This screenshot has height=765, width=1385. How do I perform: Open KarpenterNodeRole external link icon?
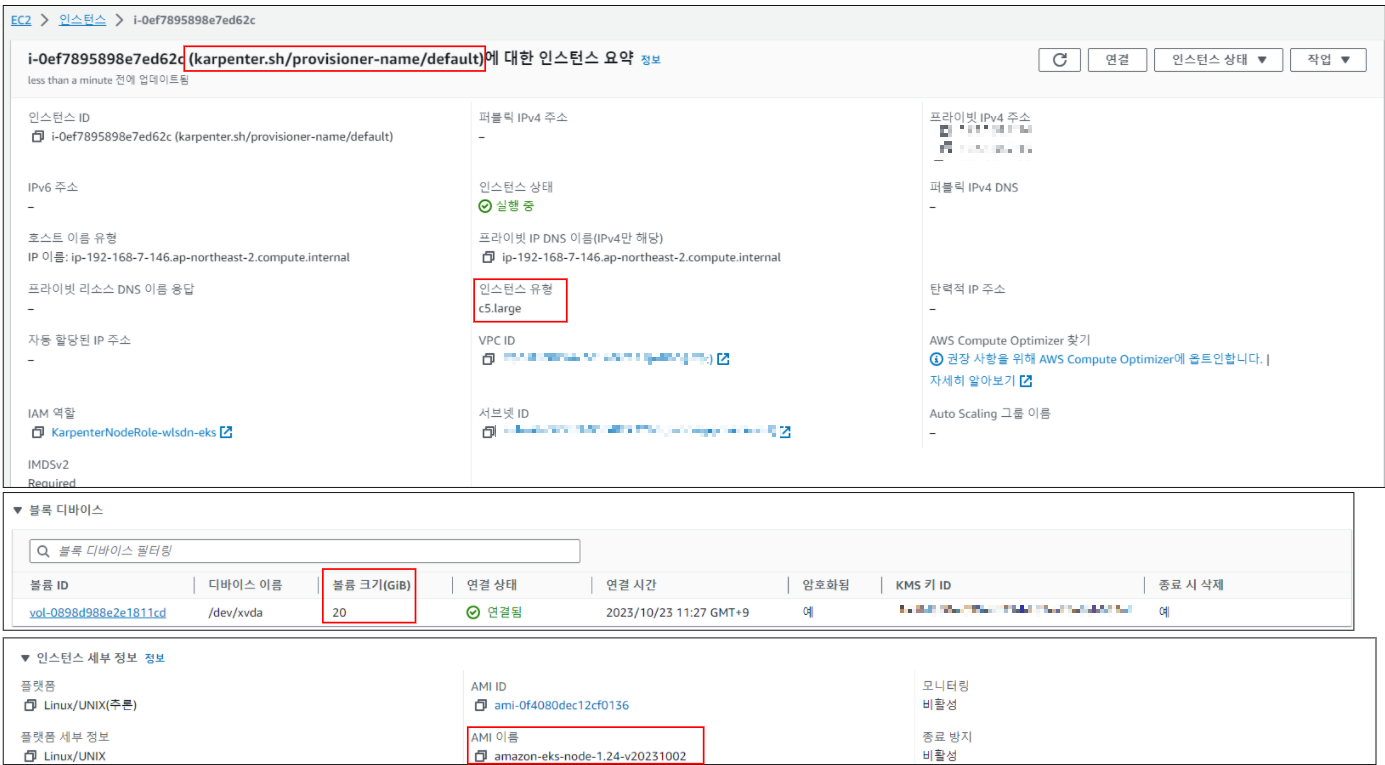click(226, 433)
